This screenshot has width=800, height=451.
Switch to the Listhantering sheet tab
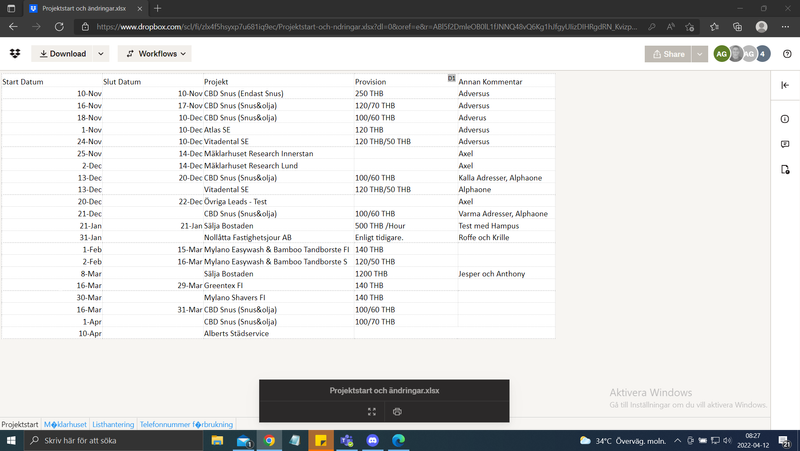[113, 424]
